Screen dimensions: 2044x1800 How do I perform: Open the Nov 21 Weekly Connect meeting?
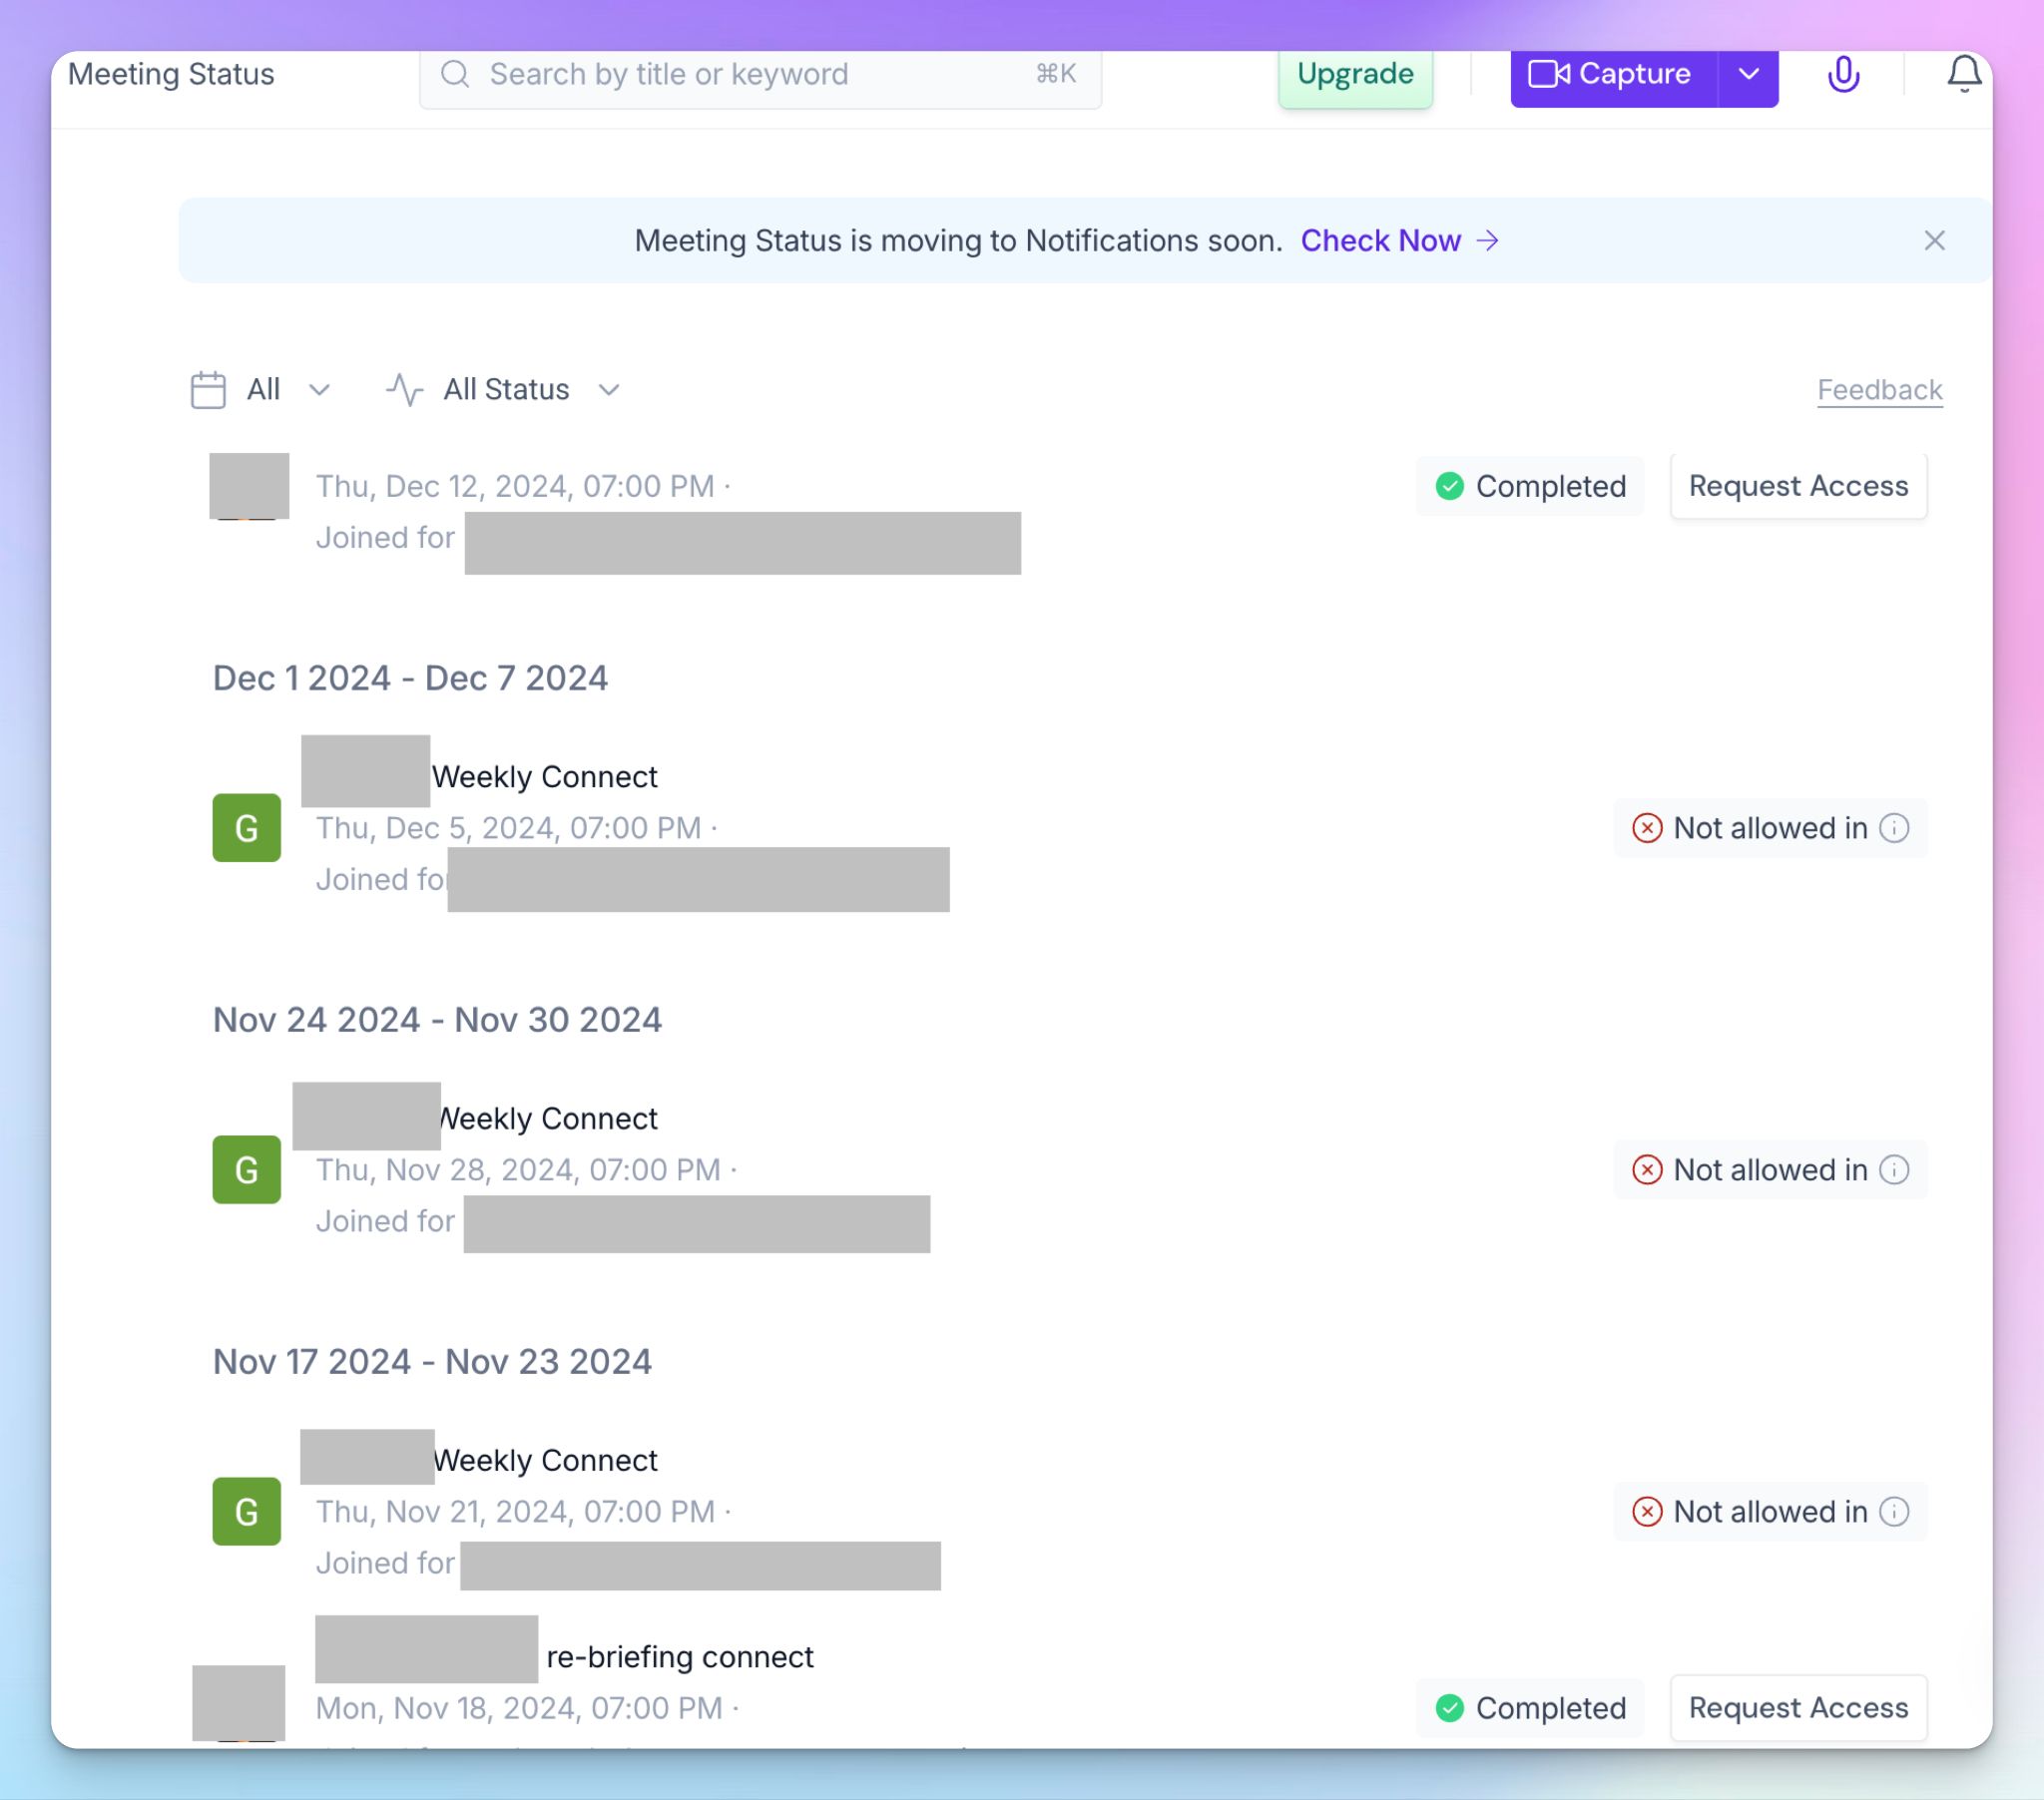(x=546, y=1461)
